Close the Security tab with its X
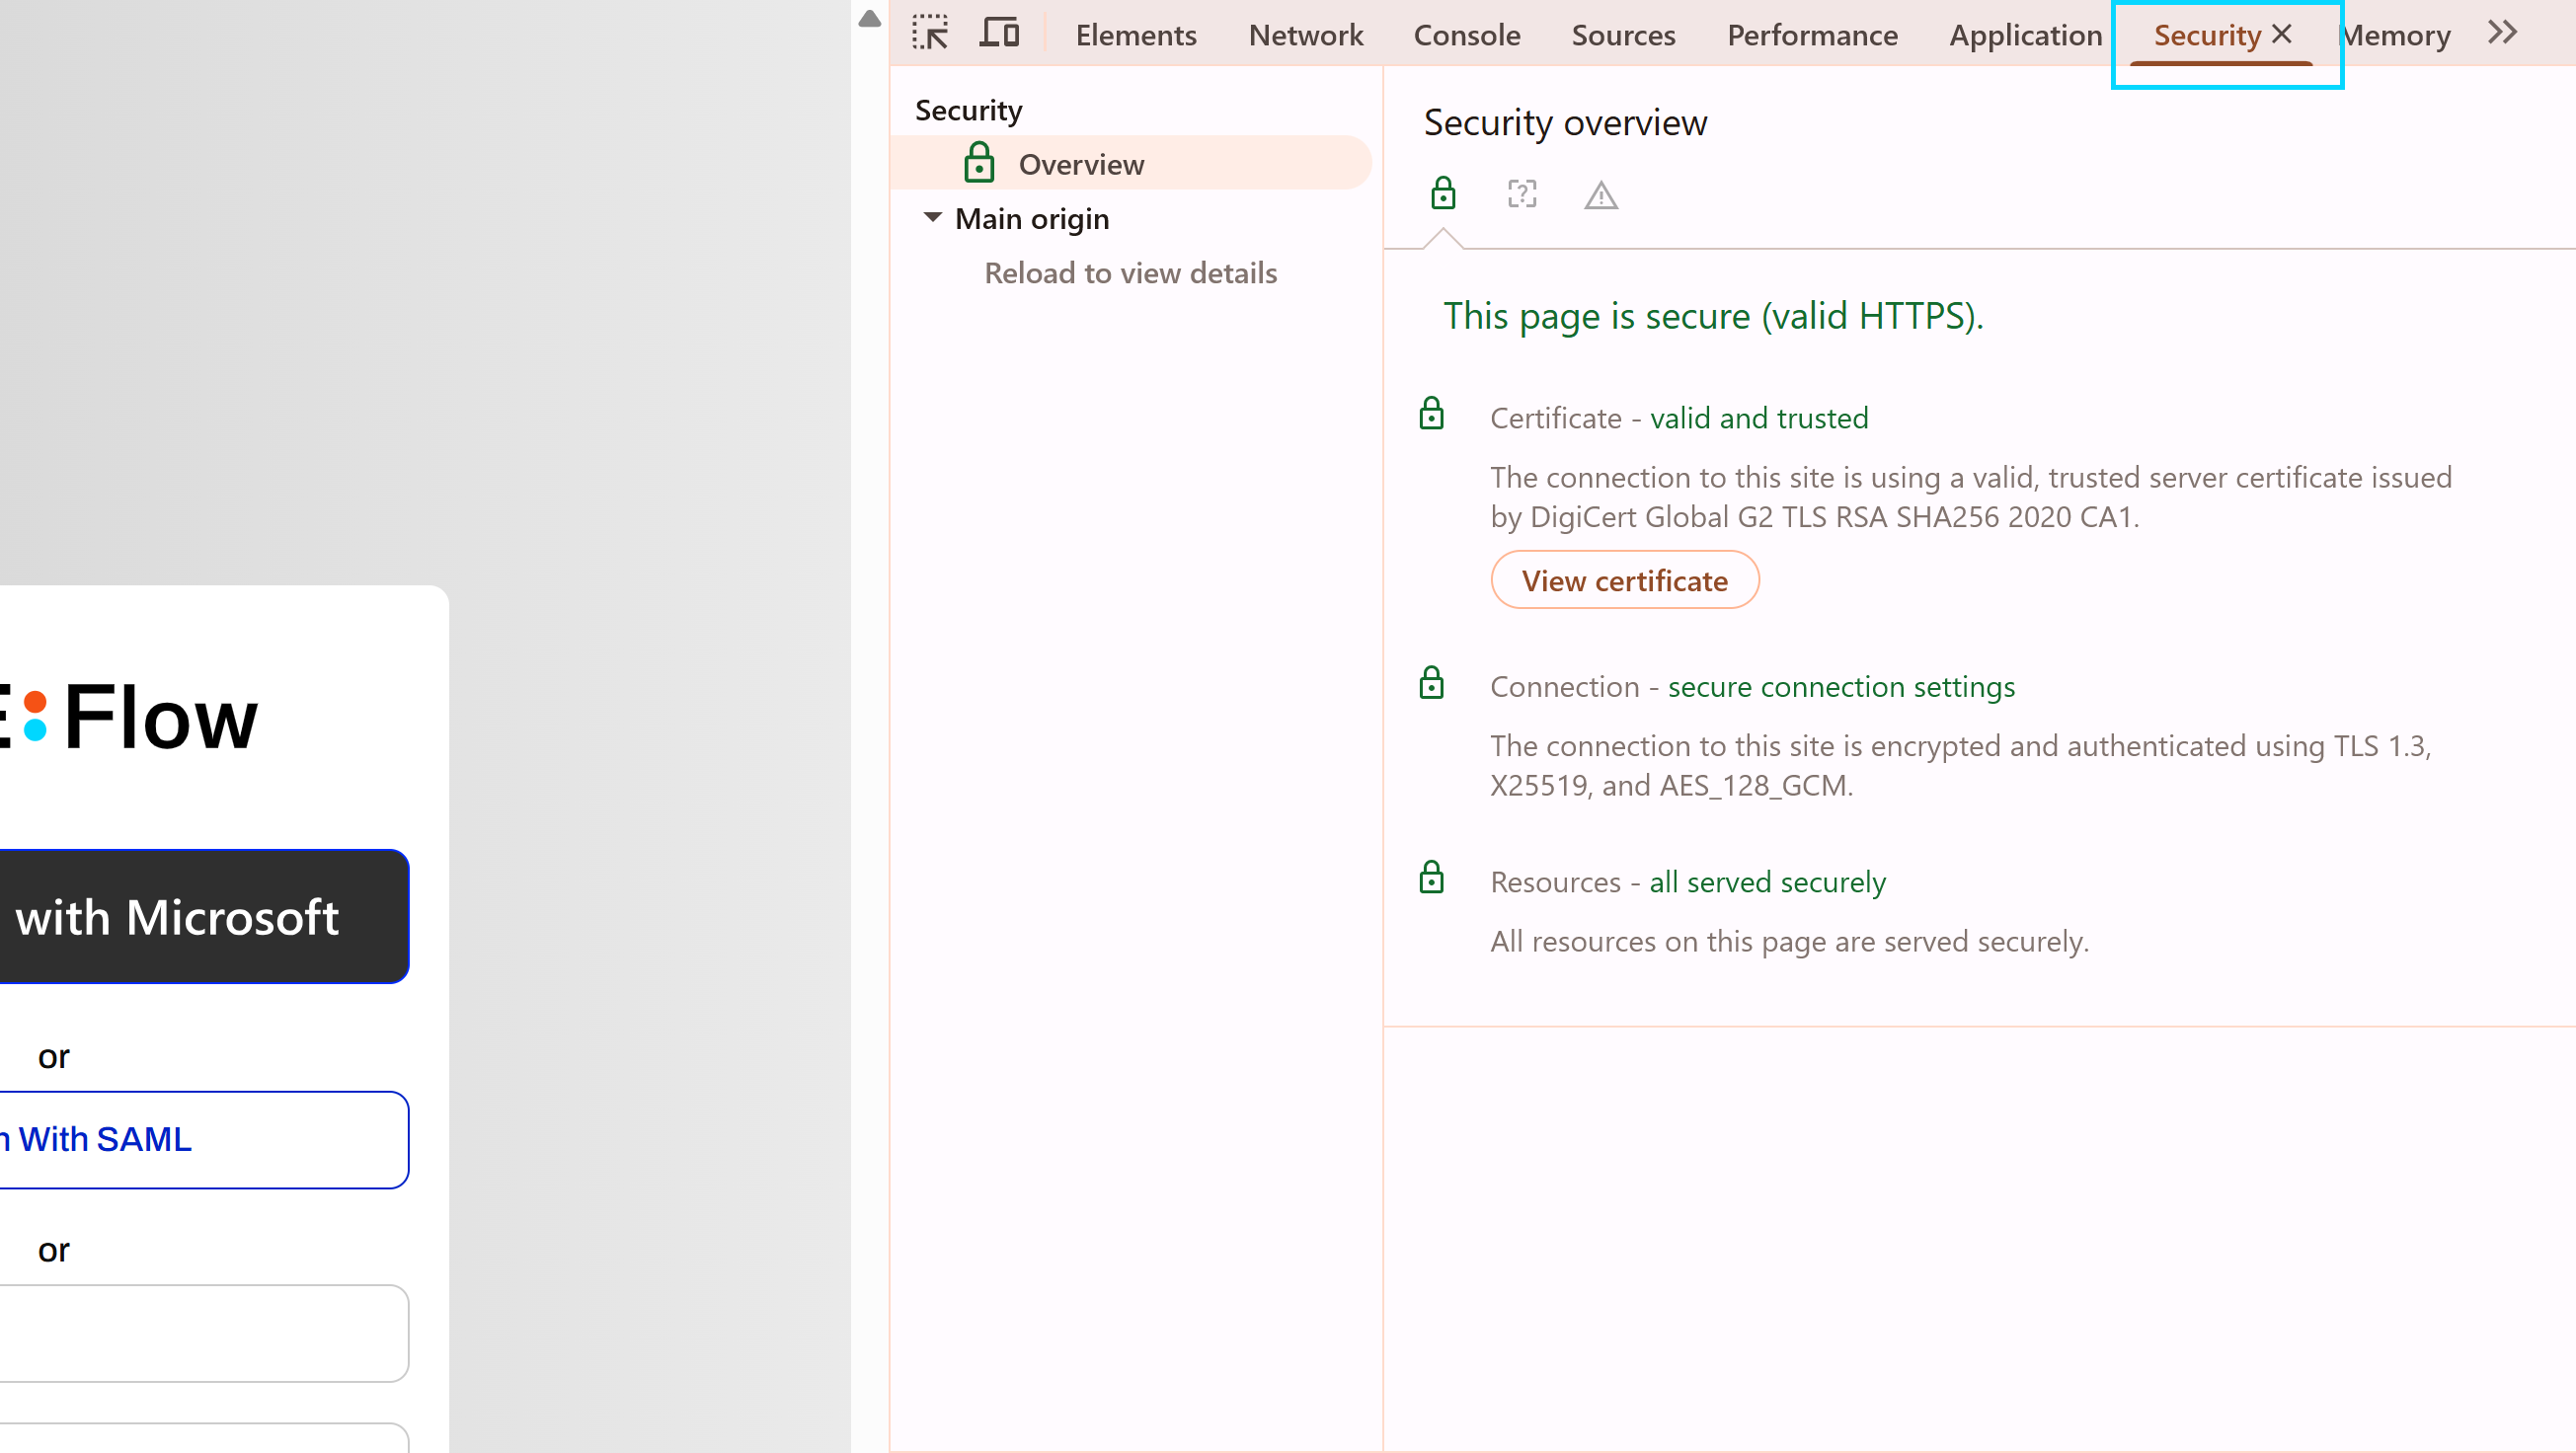Screen dimensions: 2576x1453 click(2281, 34)
